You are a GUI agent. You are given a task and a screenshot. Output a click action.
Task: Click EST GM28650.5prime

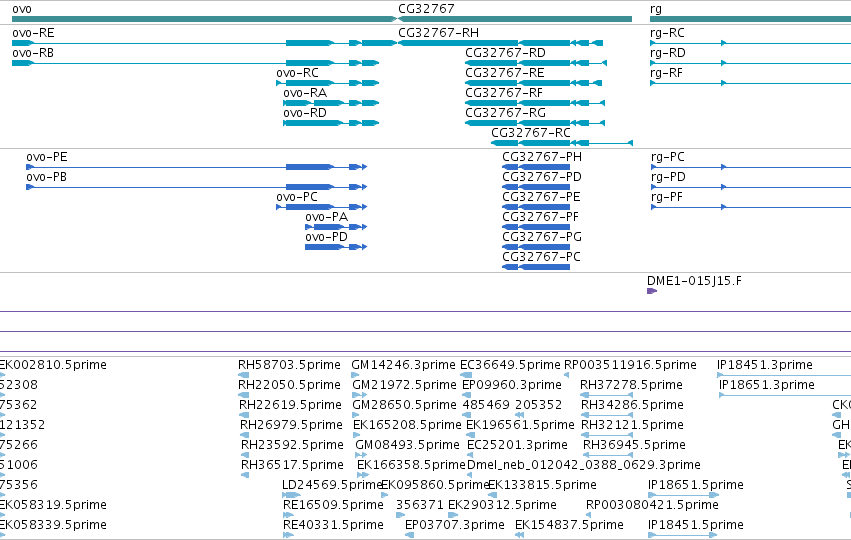tap(406, 405)
